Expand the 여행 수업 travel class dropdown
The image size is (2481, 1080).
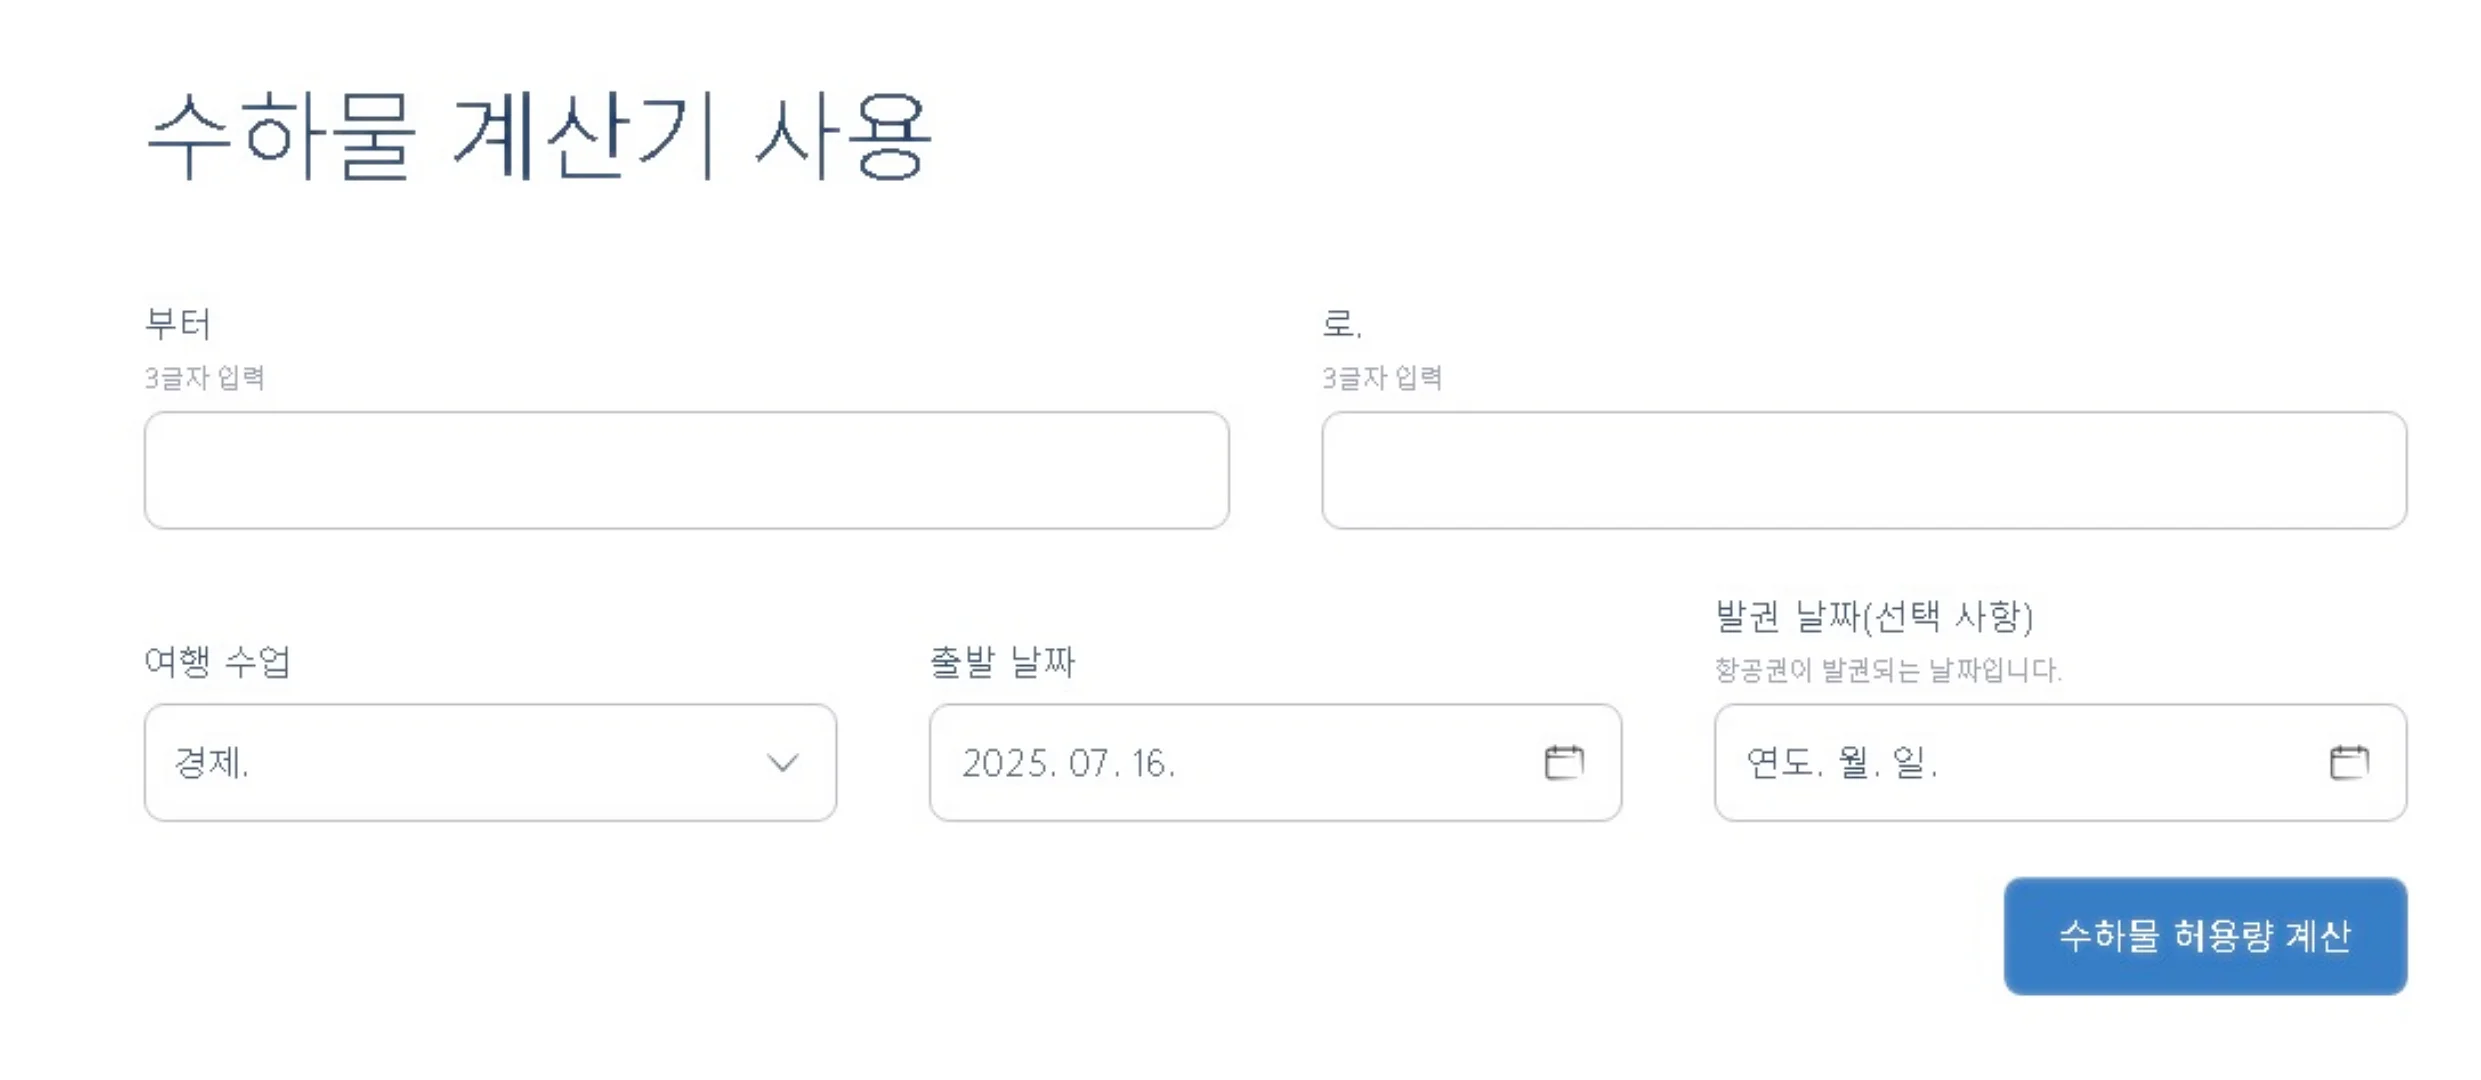[x=490, y=763]
